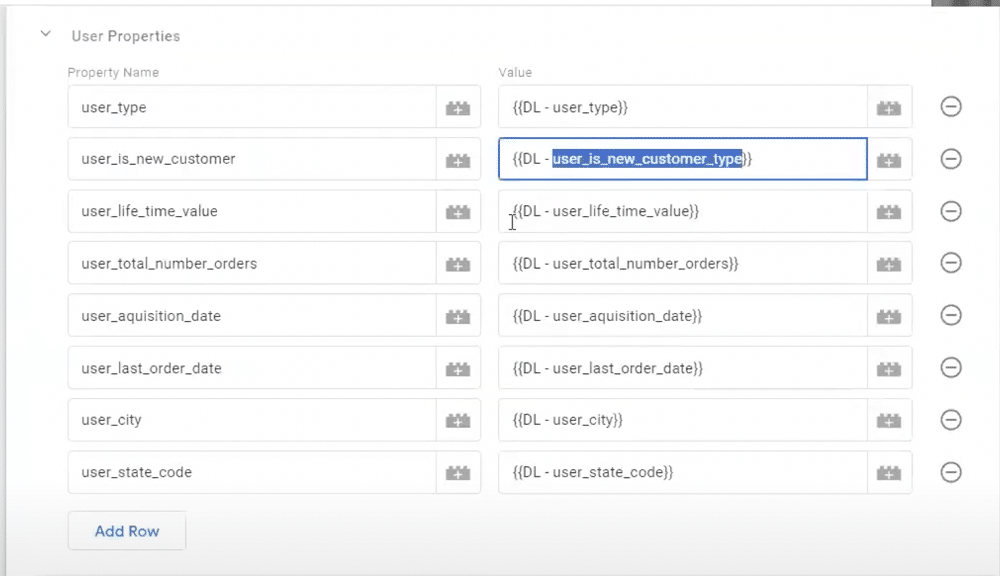The height and width of the screenshot is (576, 1000).
Task: Click the User Properties section heading
Action: 126,36
